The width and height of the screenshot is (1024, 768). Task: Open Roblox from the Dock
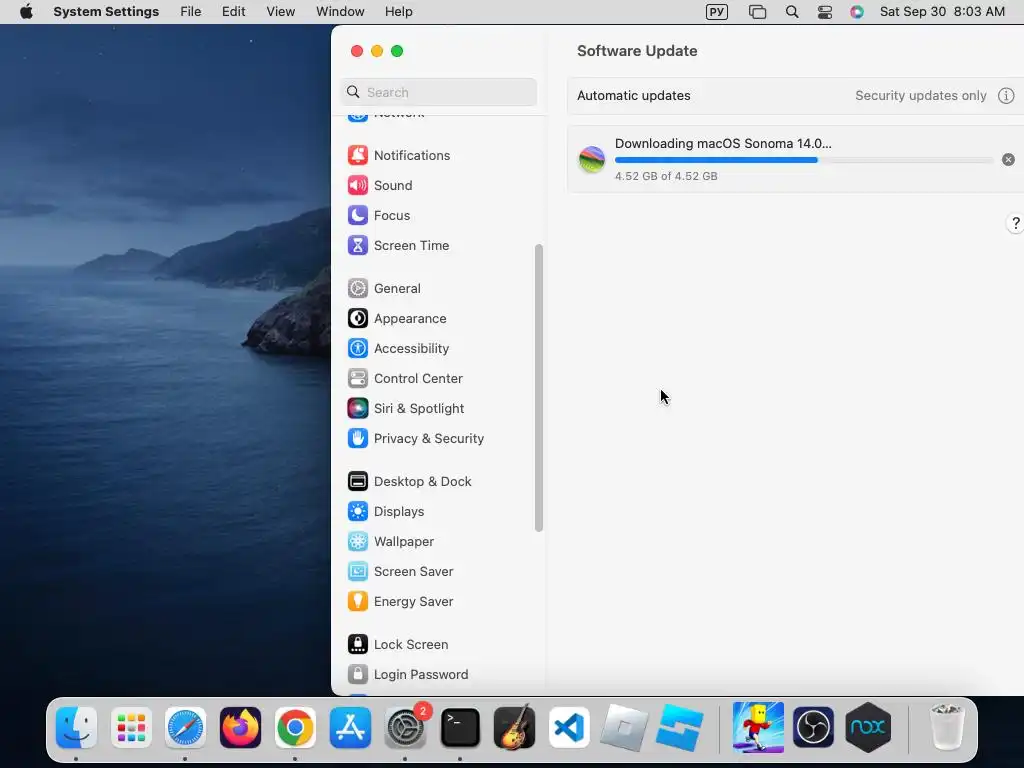tap(624, 728)
